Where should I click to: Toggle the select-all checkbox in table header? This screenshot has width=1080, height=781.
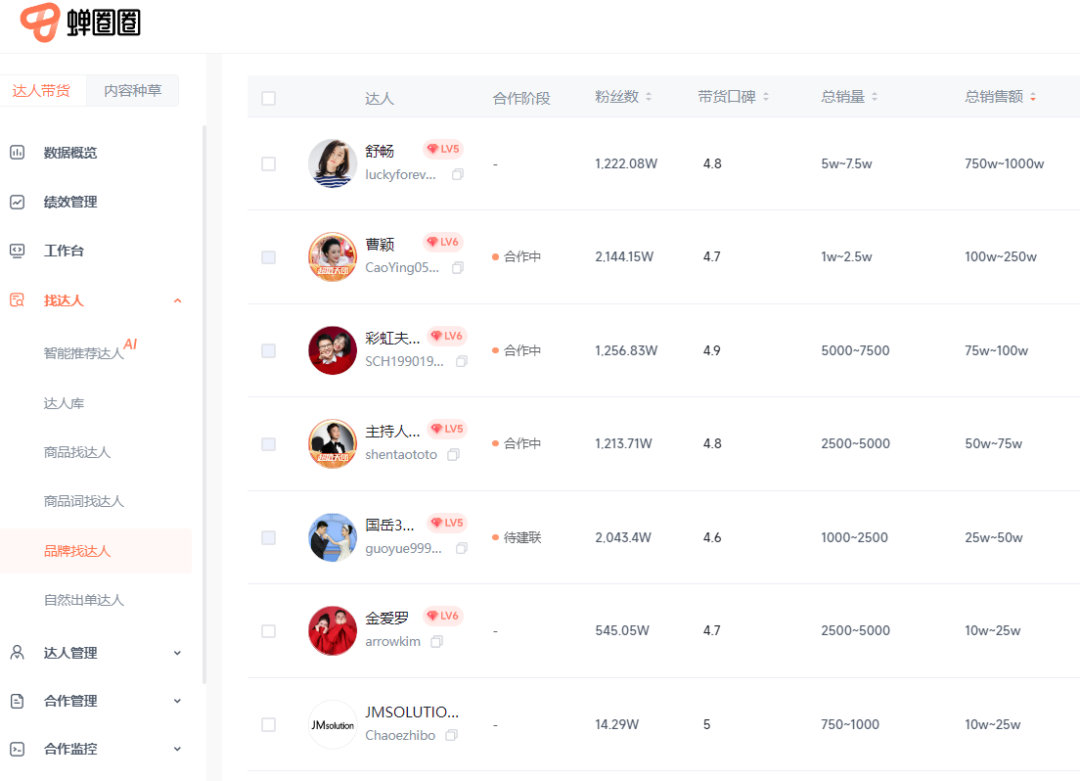click(269, 98)
